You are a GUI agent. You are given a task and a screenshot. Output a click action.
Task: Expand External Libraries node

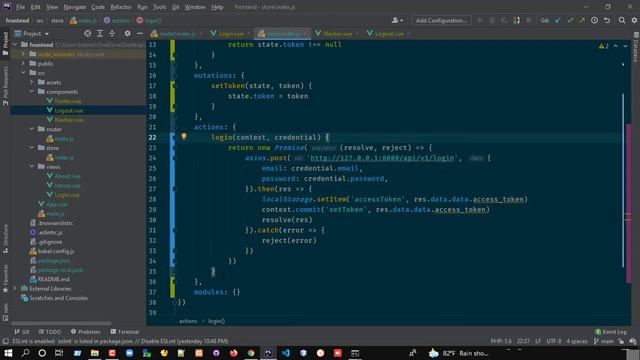coord(15,289)
